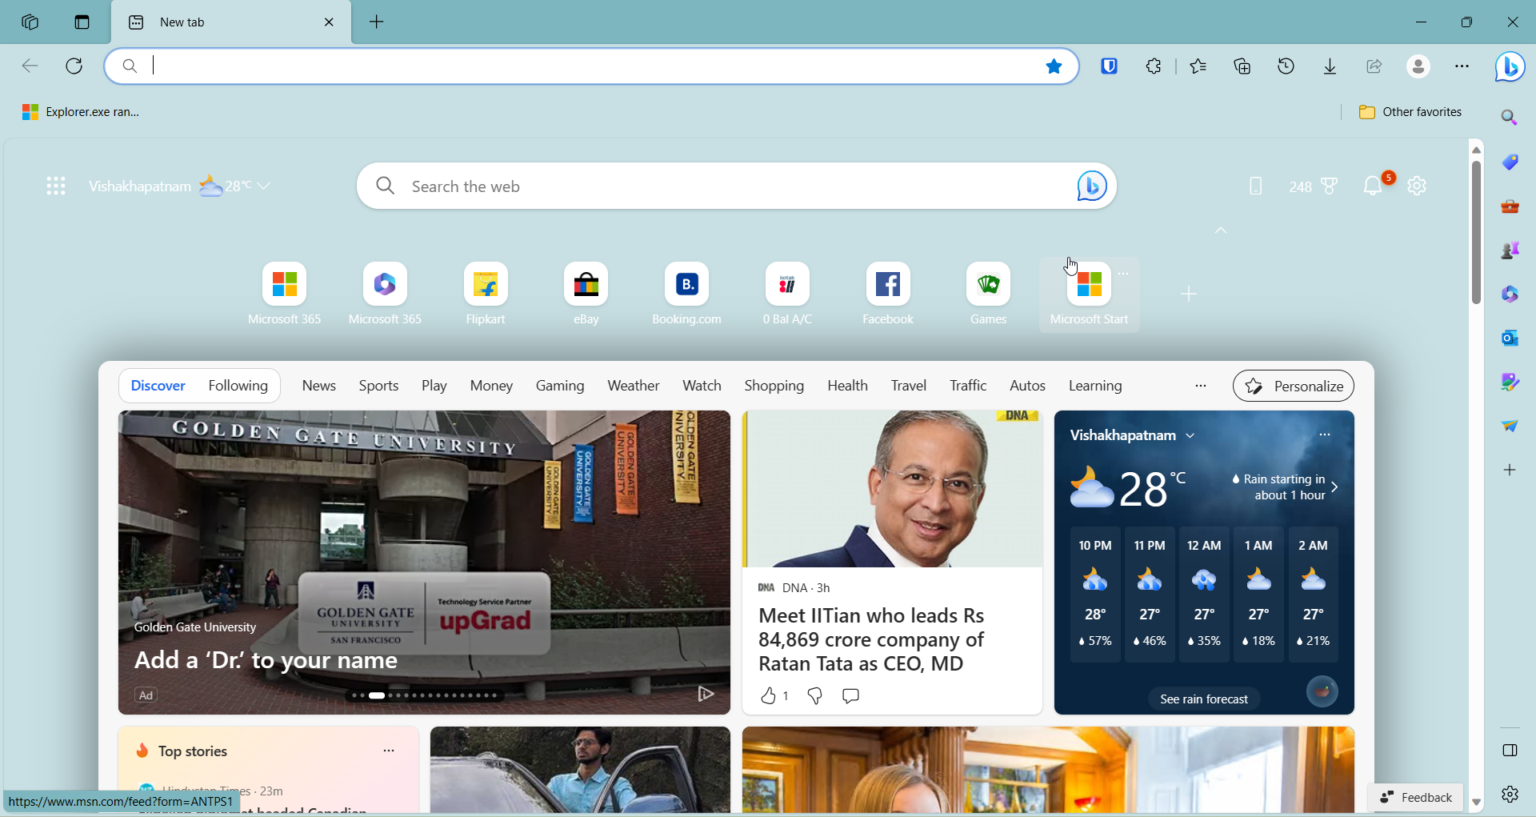Click the Browser essentials shield icon
This screenshot has height=817, width=1536.
[1109, 65]
